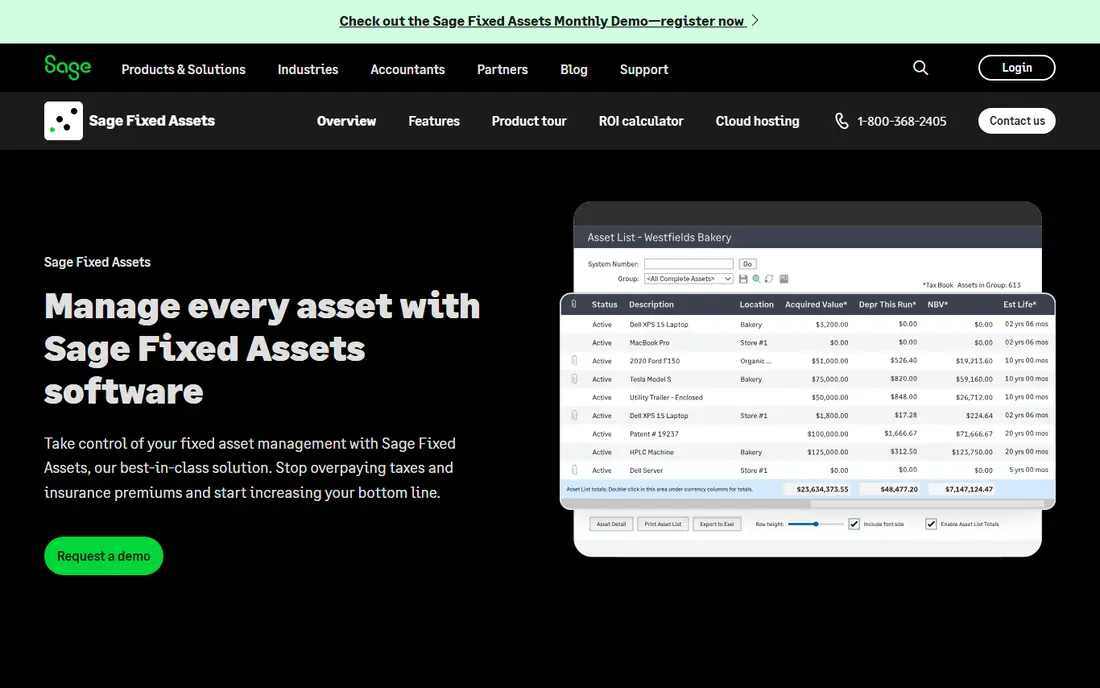This screenshot has height=688, width=1100.
Task: Call the 1-800-368-2405 phone link
Action: click(901, 121)
